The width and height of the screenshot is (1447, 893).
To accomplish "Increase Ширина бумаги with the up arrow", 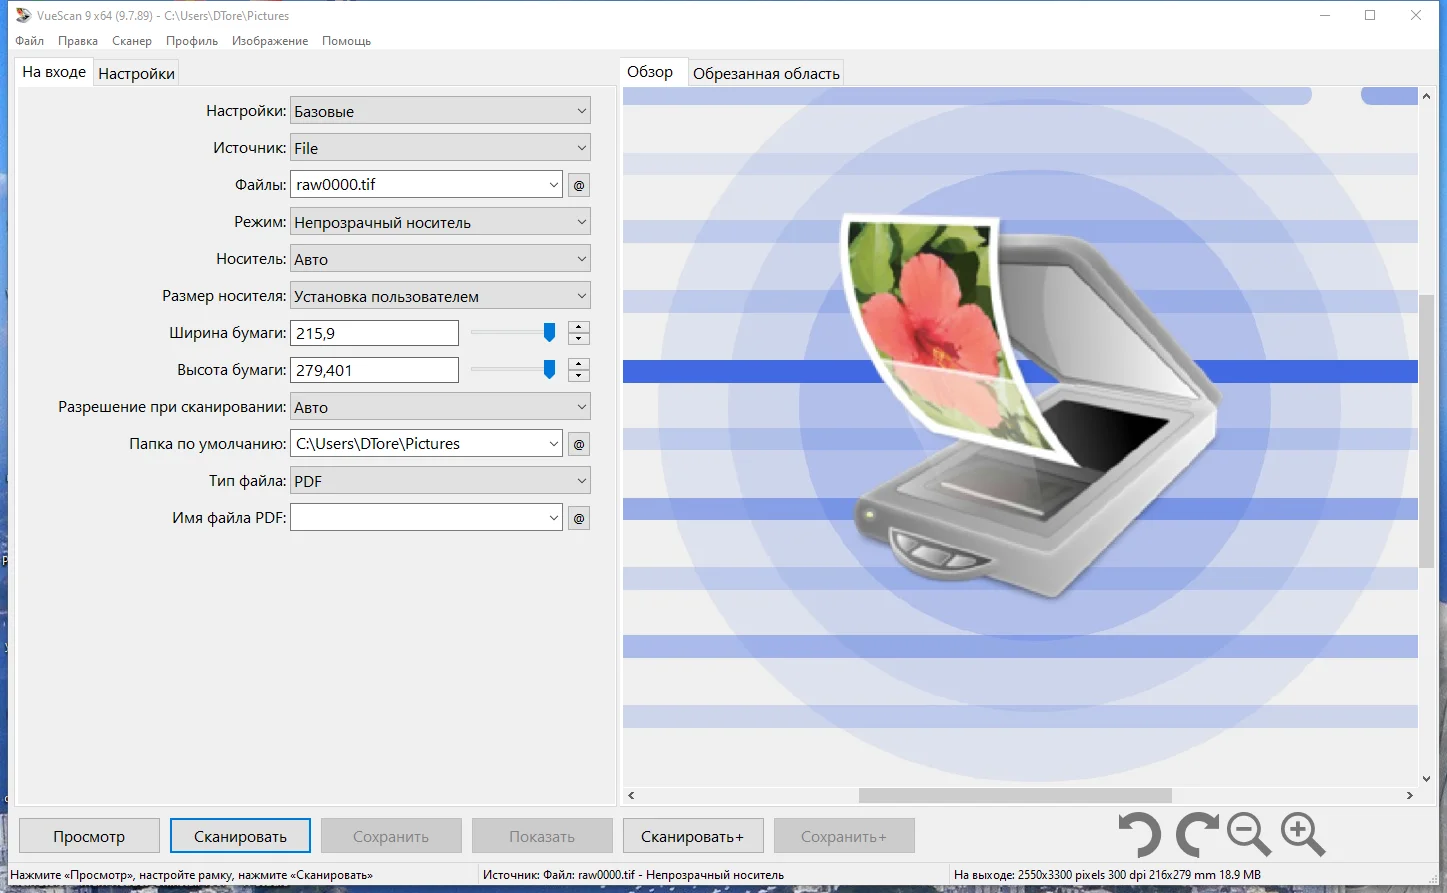I will [579, 327].
